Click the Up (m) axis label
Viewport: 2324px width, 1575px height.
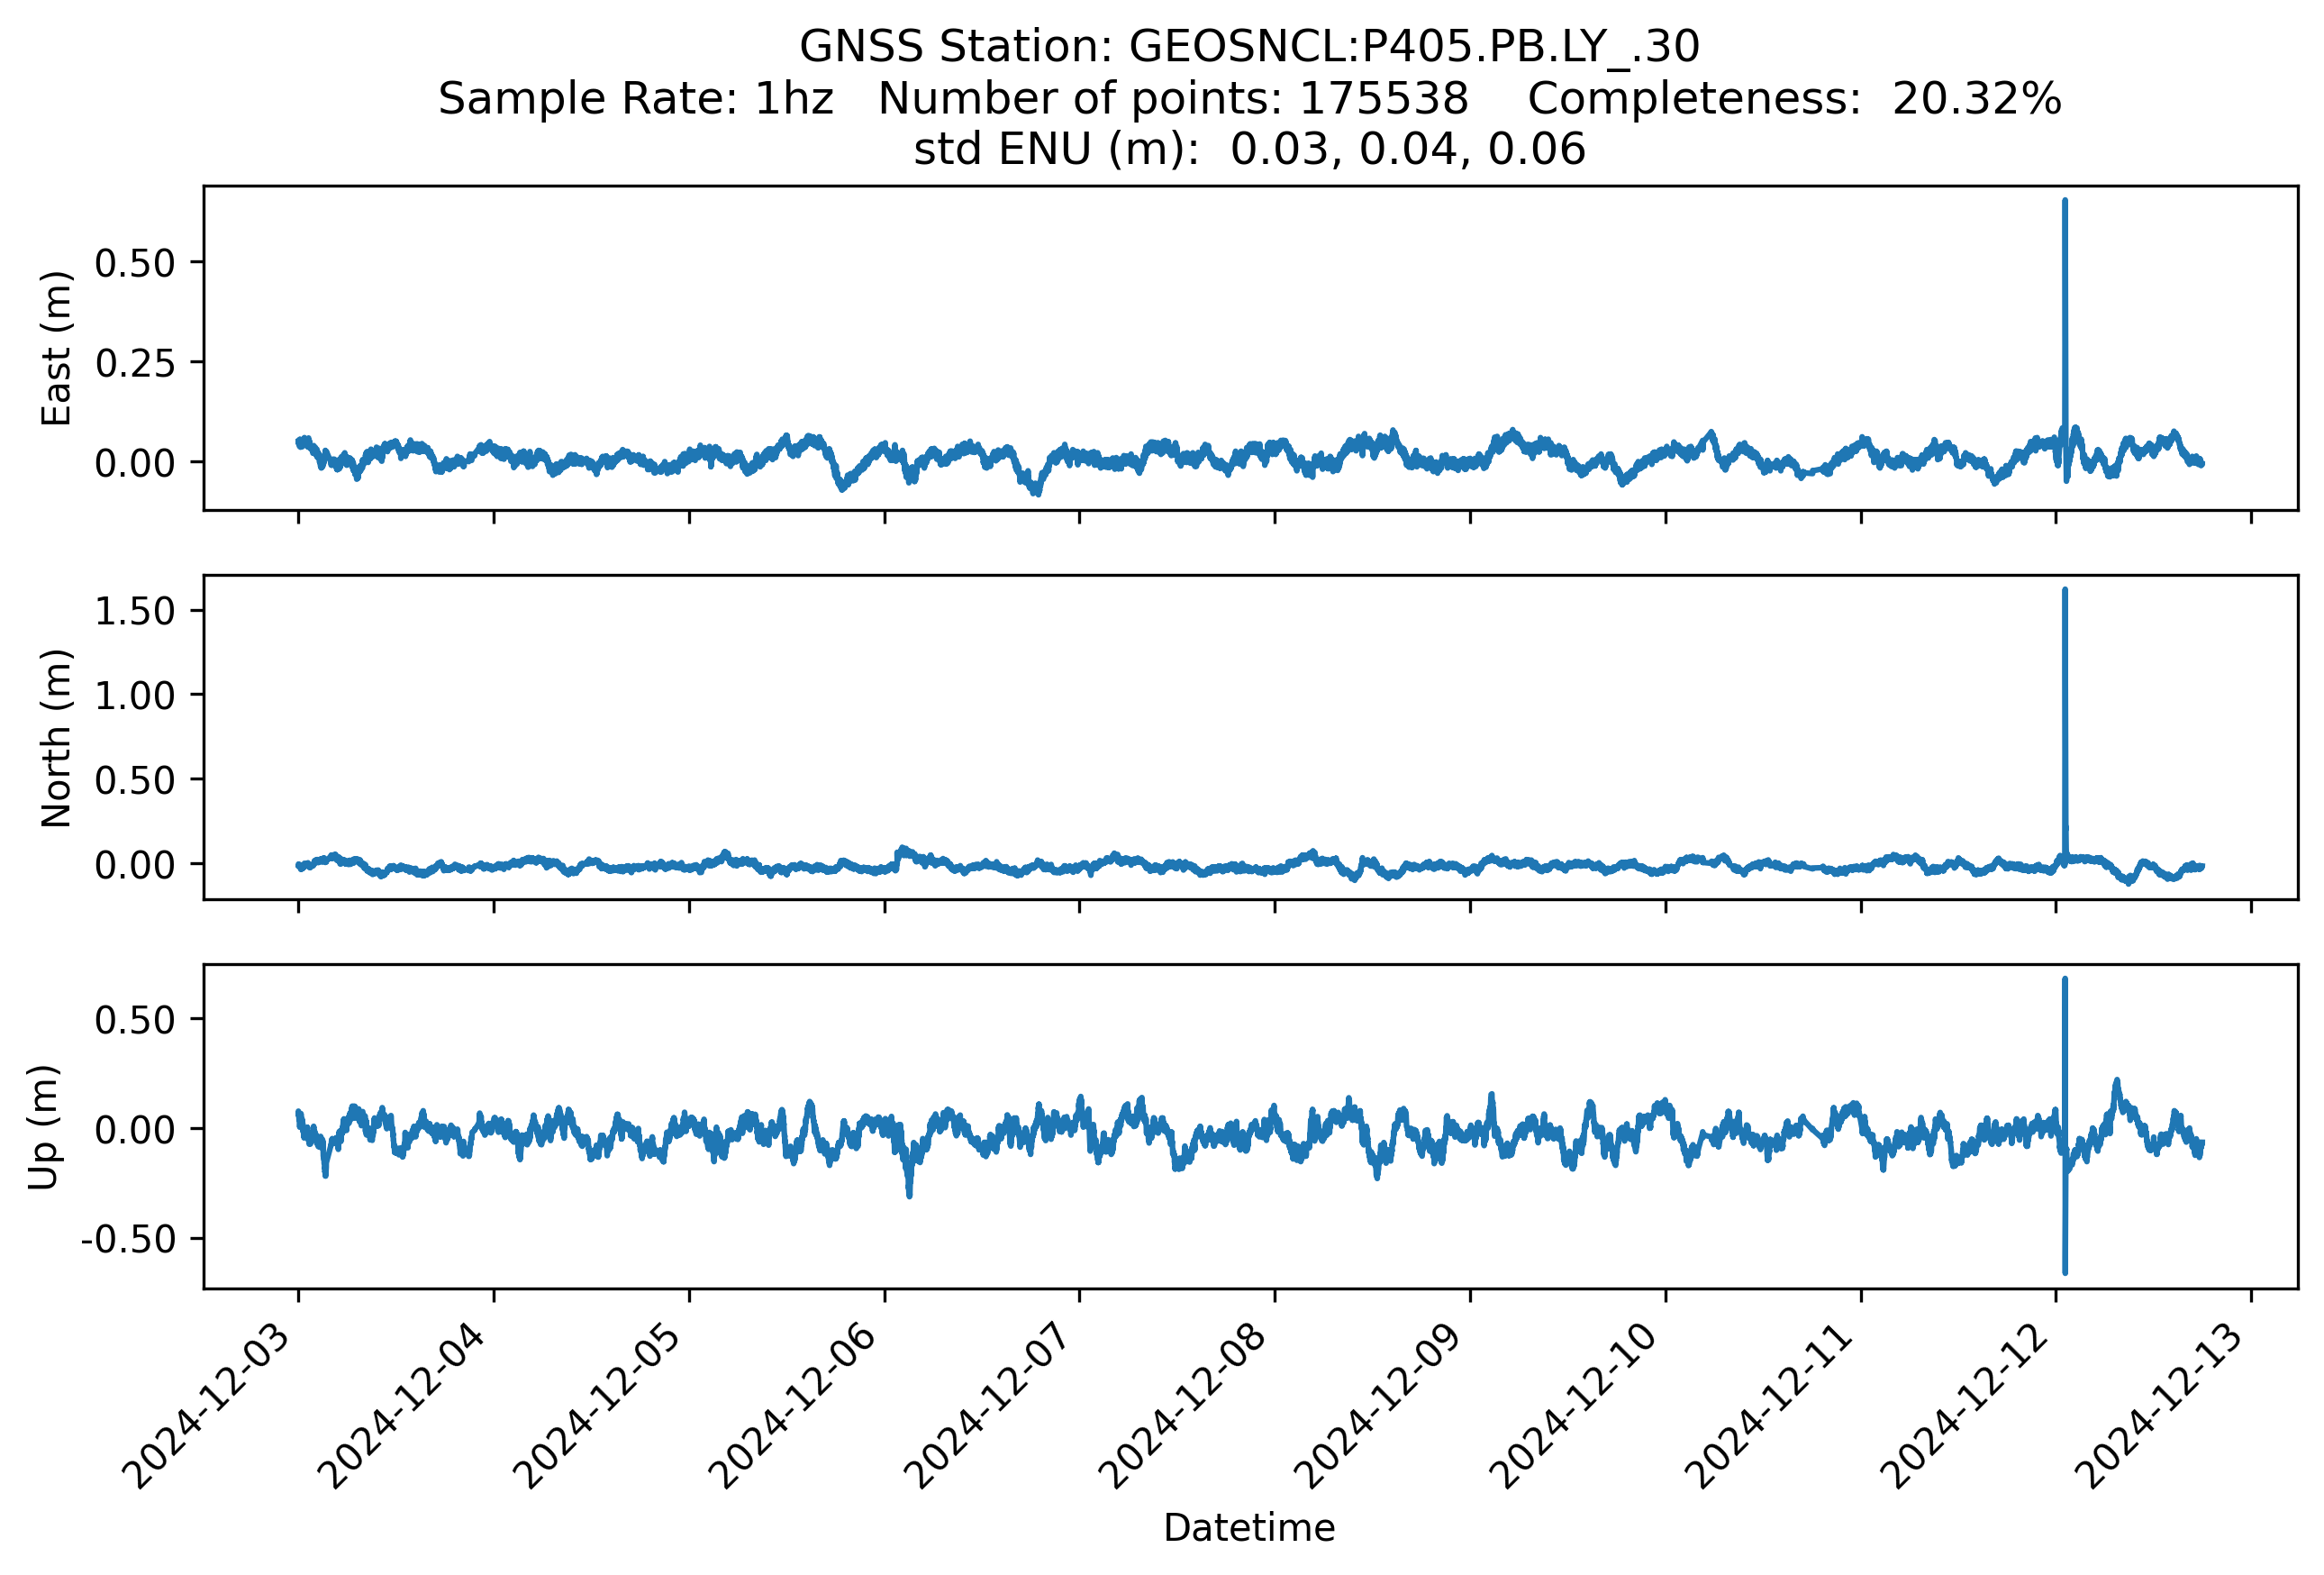point(43,1127)
